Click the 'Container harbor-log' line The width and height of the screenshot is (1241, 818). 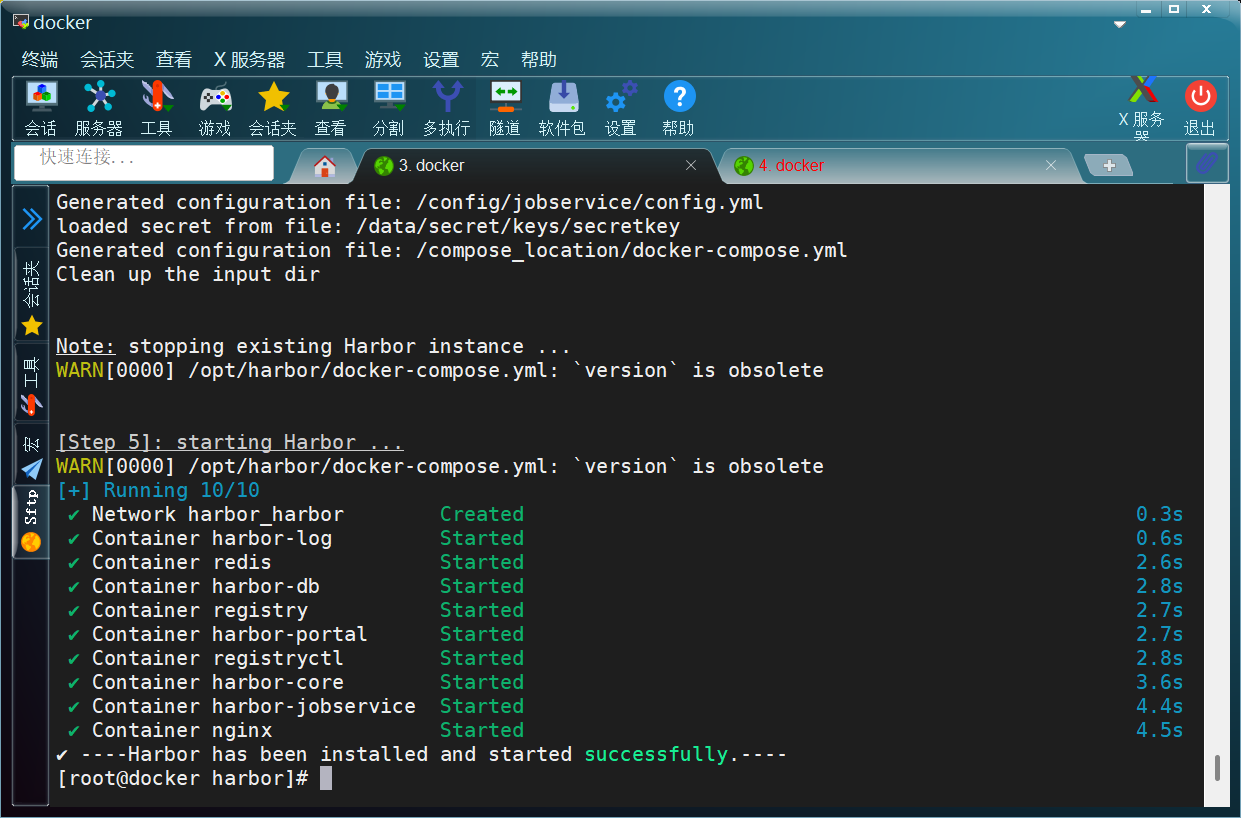[x=620, y=538]
